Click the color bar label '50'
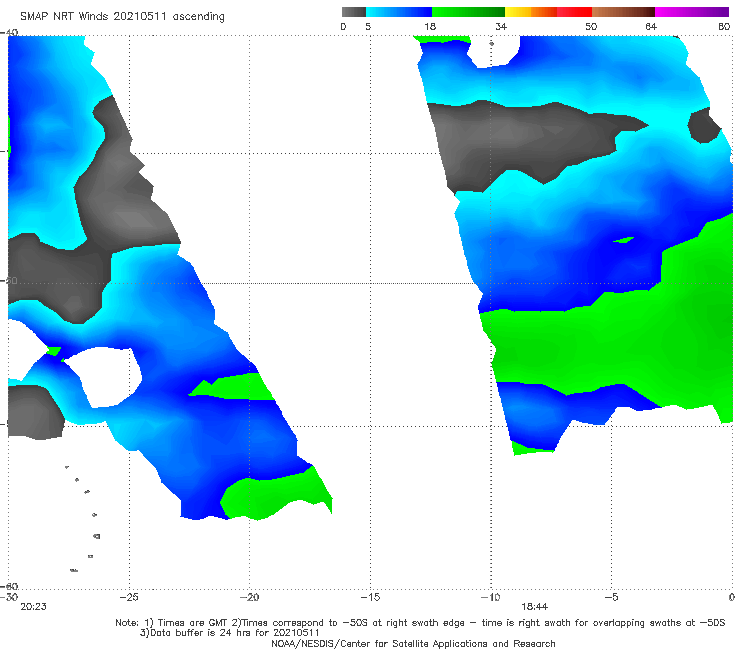 591,27
